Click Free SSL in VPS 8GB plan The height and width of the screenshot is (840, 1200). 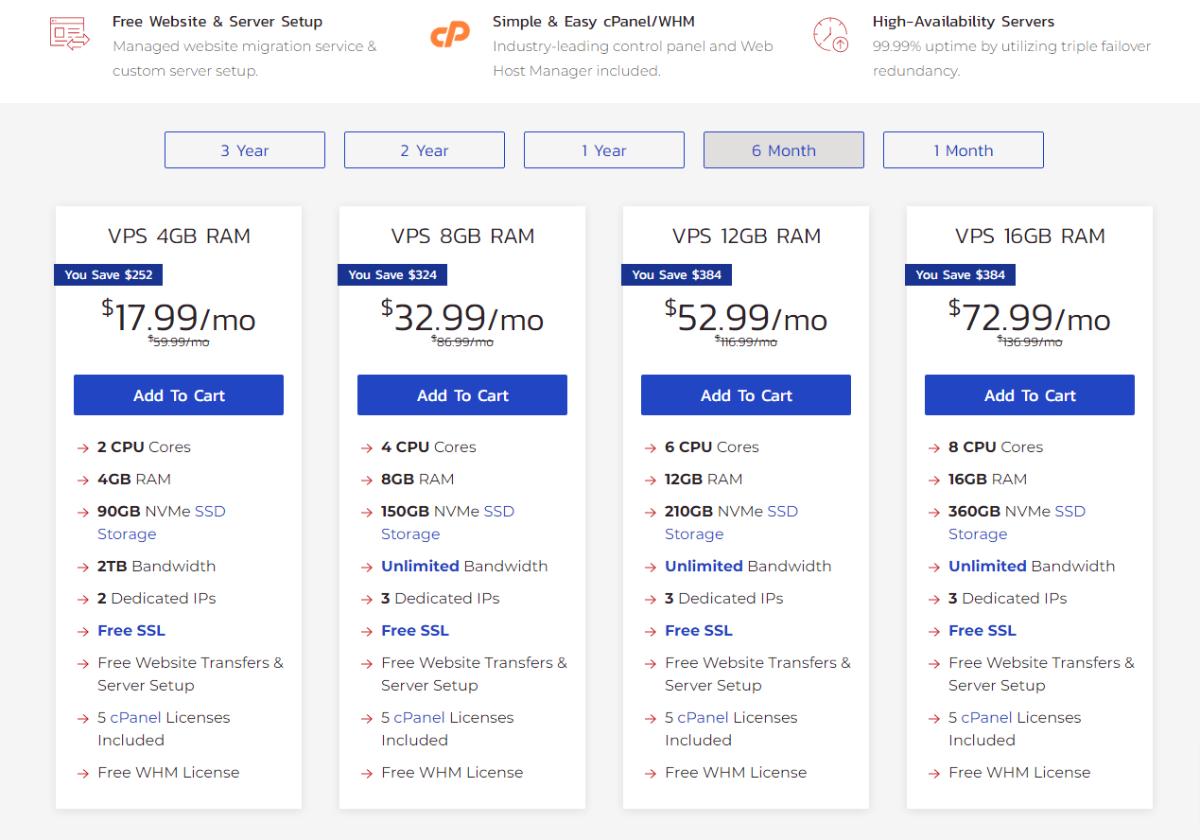coord(415,630)
